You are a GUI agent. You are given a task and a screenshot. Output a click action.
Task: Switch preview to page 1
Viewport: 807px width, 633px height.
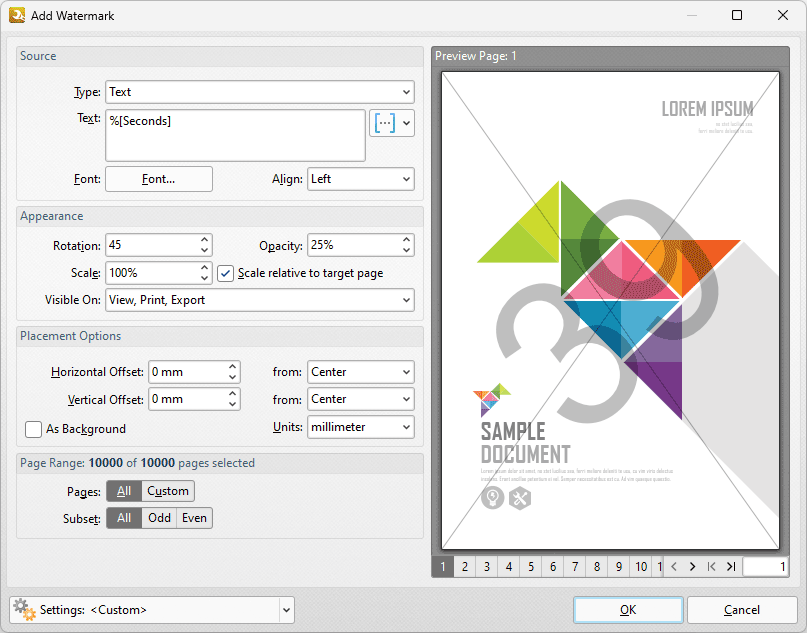[x=443, y=567]
